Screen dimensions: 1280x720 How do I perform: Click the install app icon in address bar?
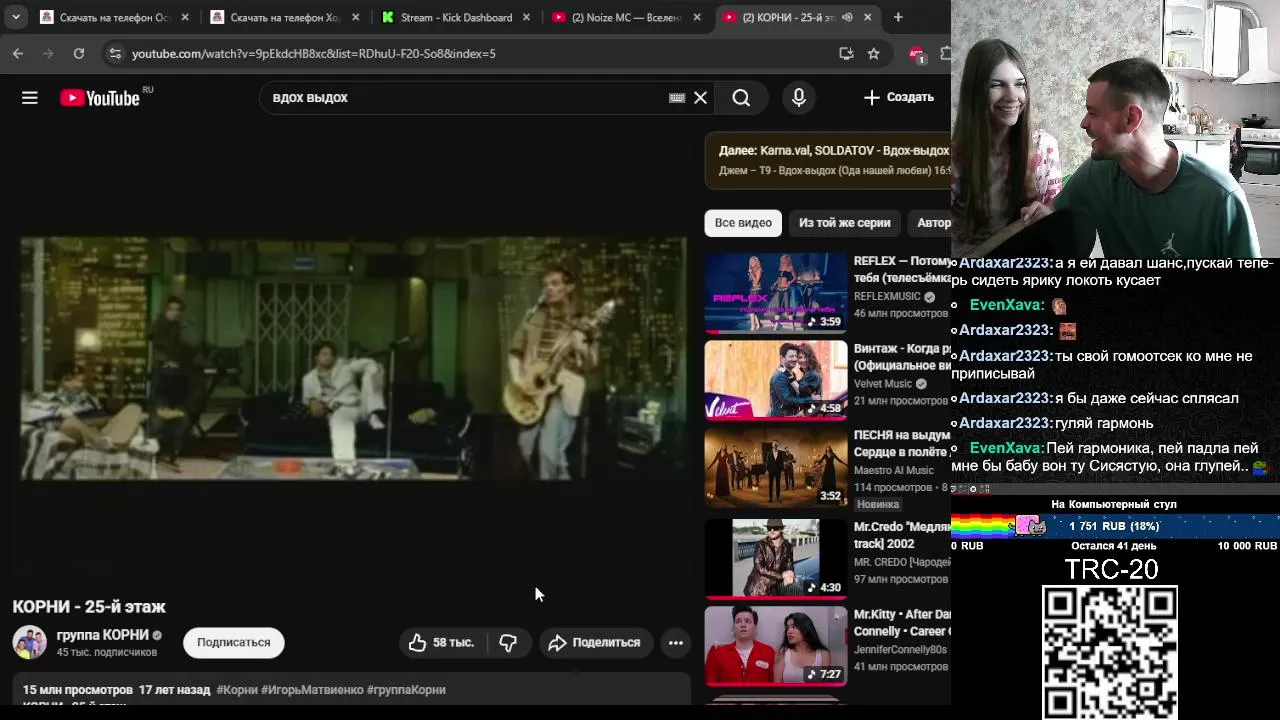click(x=846, y=53)
